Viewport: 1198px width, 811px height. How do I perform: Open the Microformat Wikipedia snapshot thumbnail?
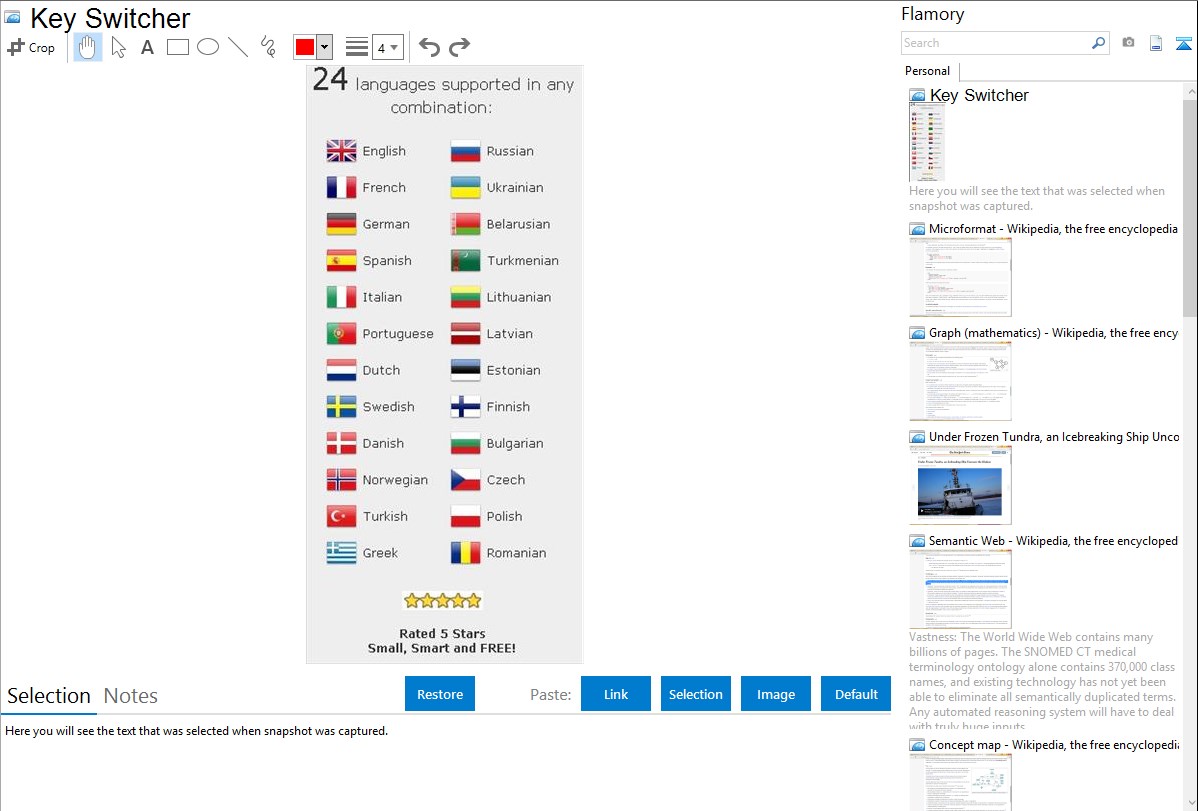[960, 277]
